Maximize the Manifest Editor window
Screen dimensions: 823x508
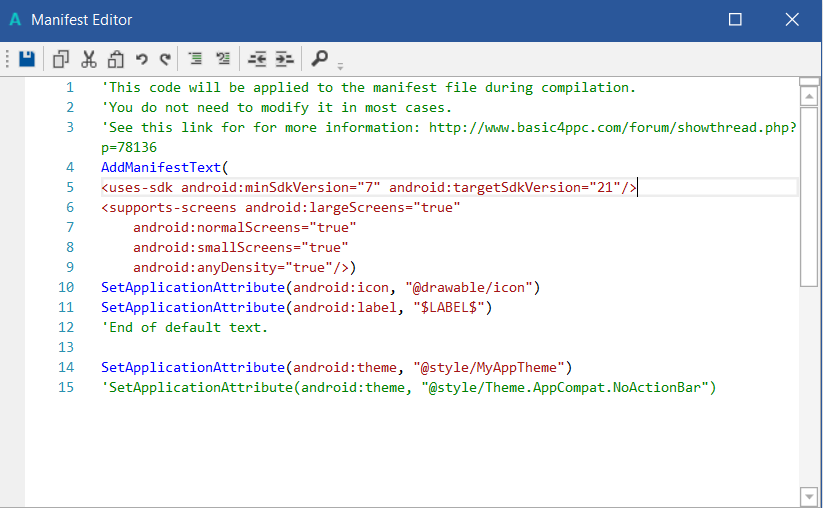pos(735,20)
